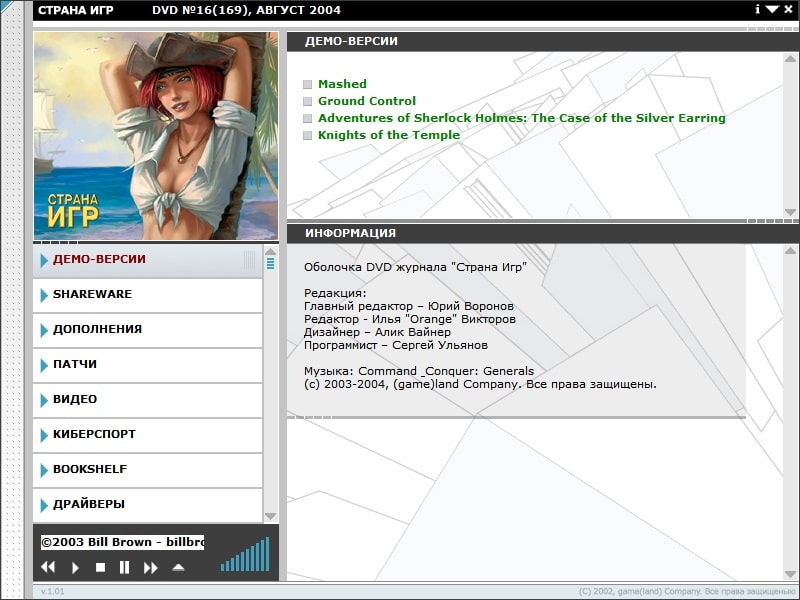Click menu list scroll-down arrow
Screen dimensions: 800x600
(x=270, y=516)
